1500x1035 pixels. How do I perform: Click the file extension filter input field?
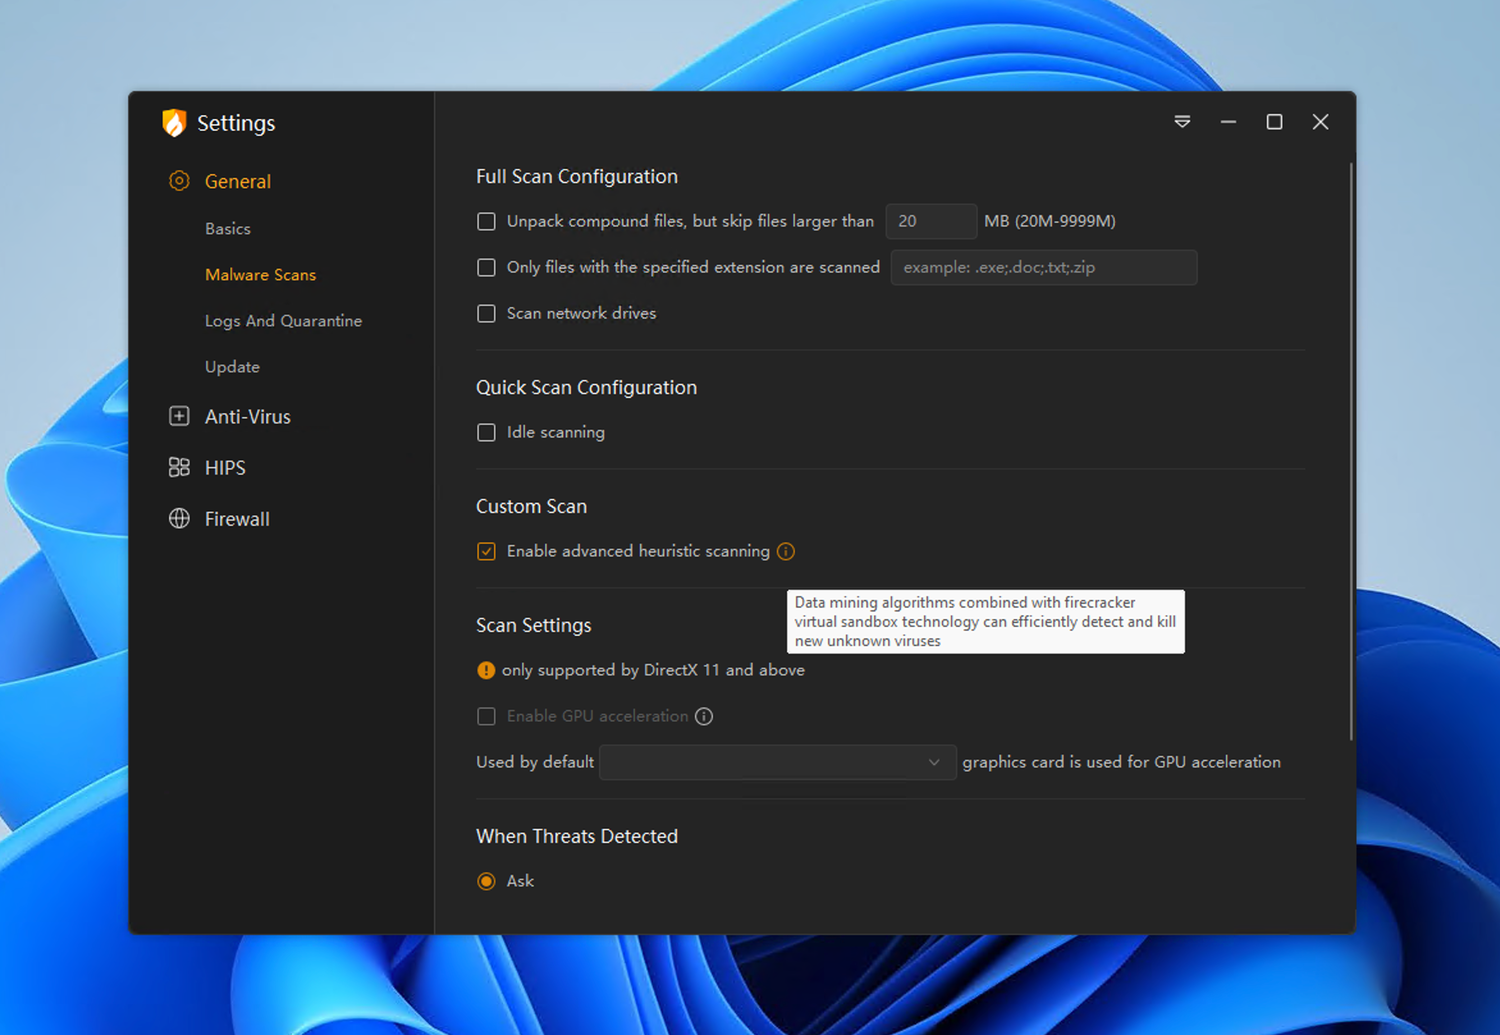(1044, 267)
